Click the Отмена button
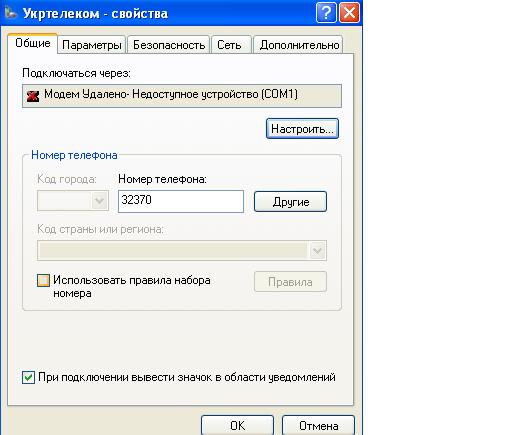 point(318,425)
